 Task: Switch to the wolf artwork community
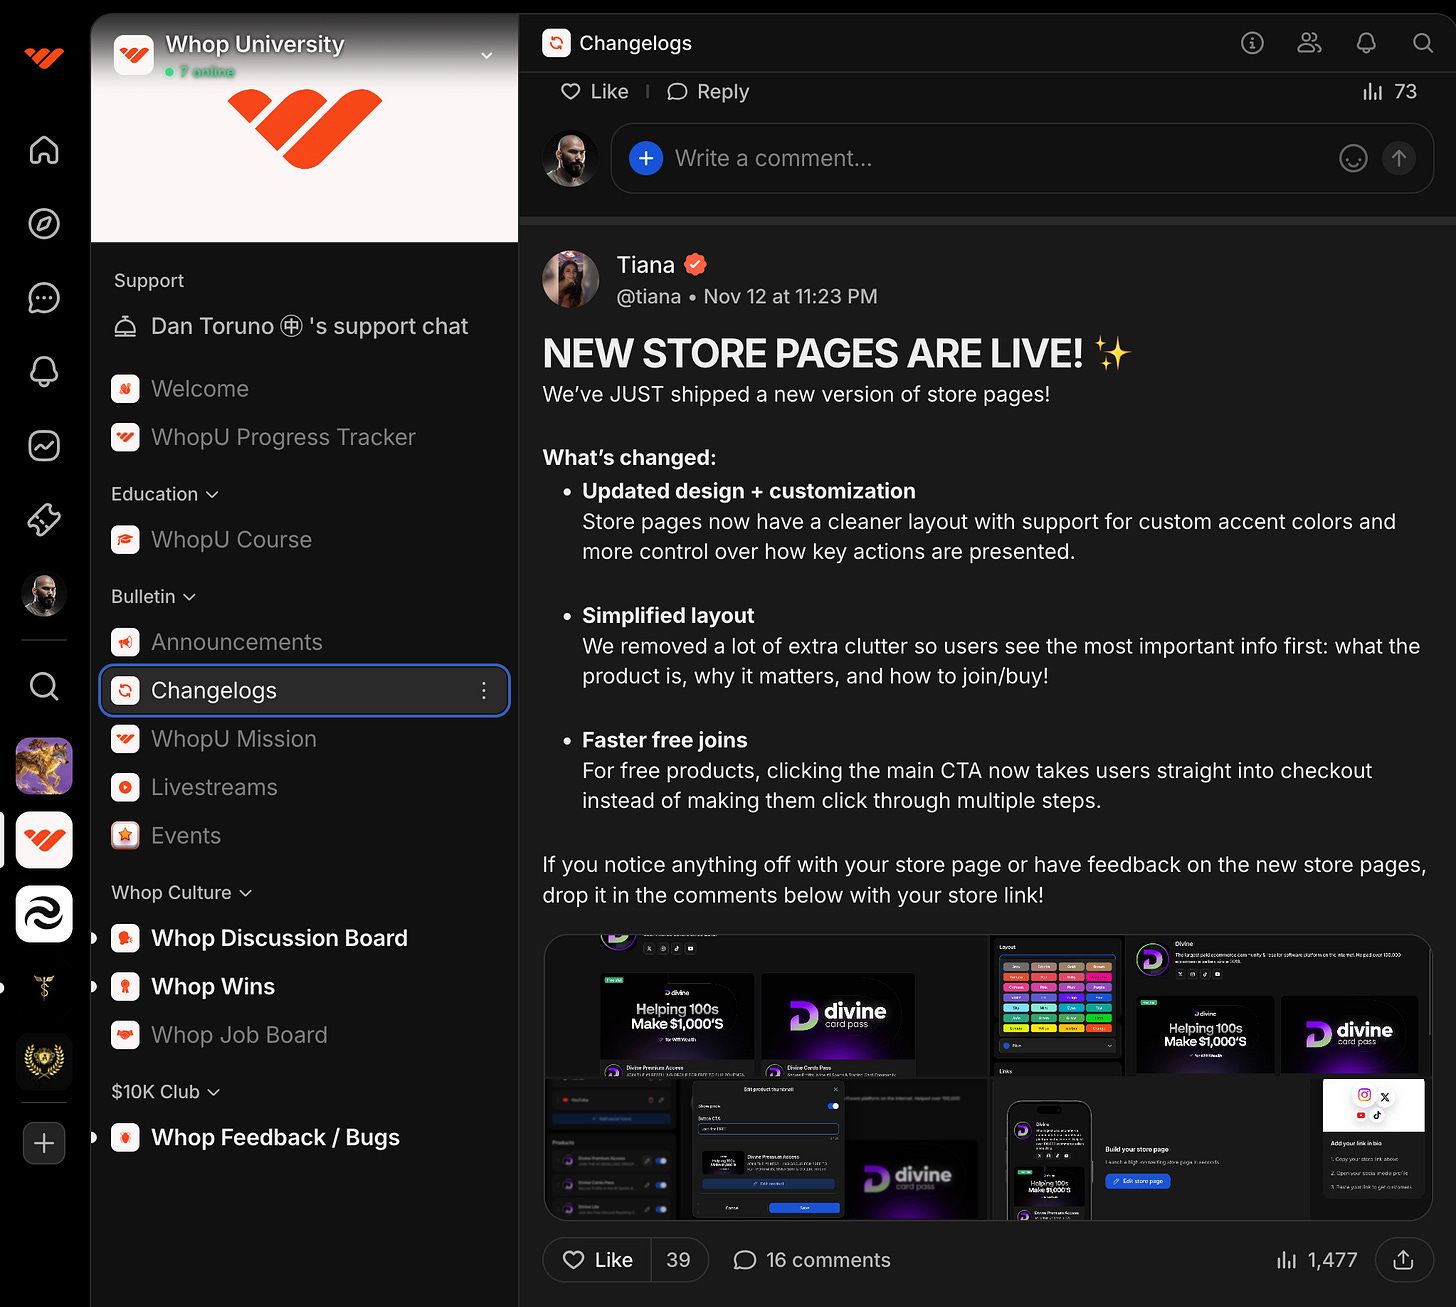coord(44,766)
